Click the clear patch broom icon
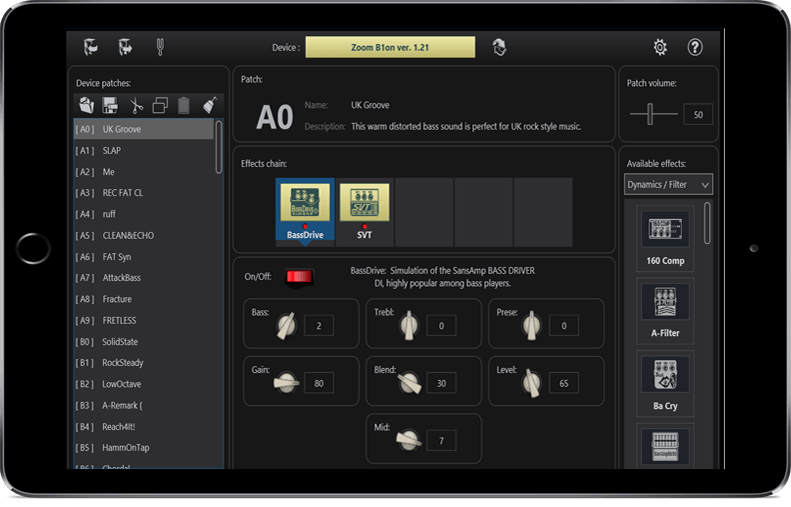 pos(208,105)
